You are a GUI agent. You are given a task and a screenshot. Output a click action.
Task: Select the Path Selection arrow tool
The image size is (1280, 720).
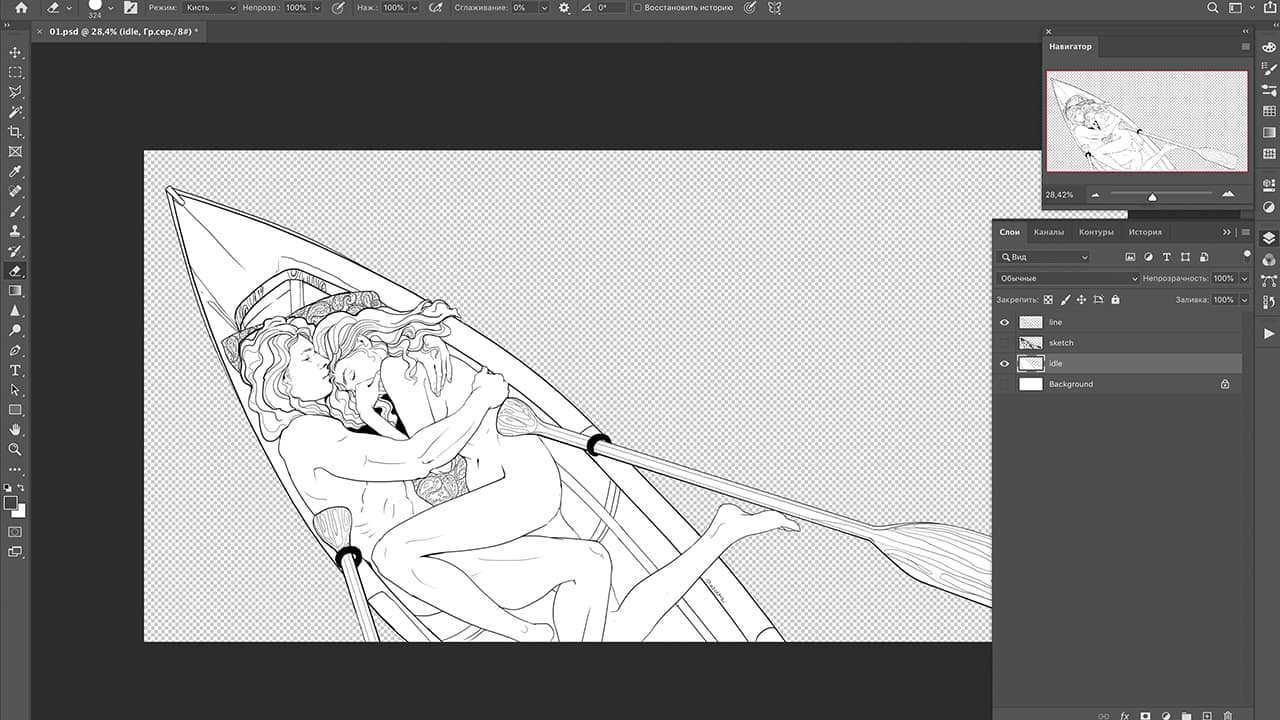[15, 390]
